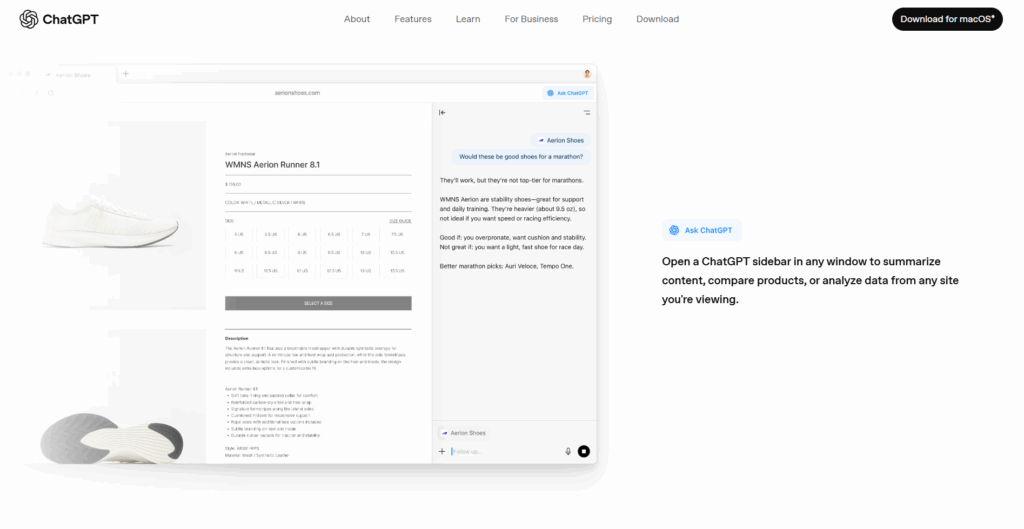Click the browser forward arrow
The width and height of the screenshot is (1024, 529).
point(36,93)
